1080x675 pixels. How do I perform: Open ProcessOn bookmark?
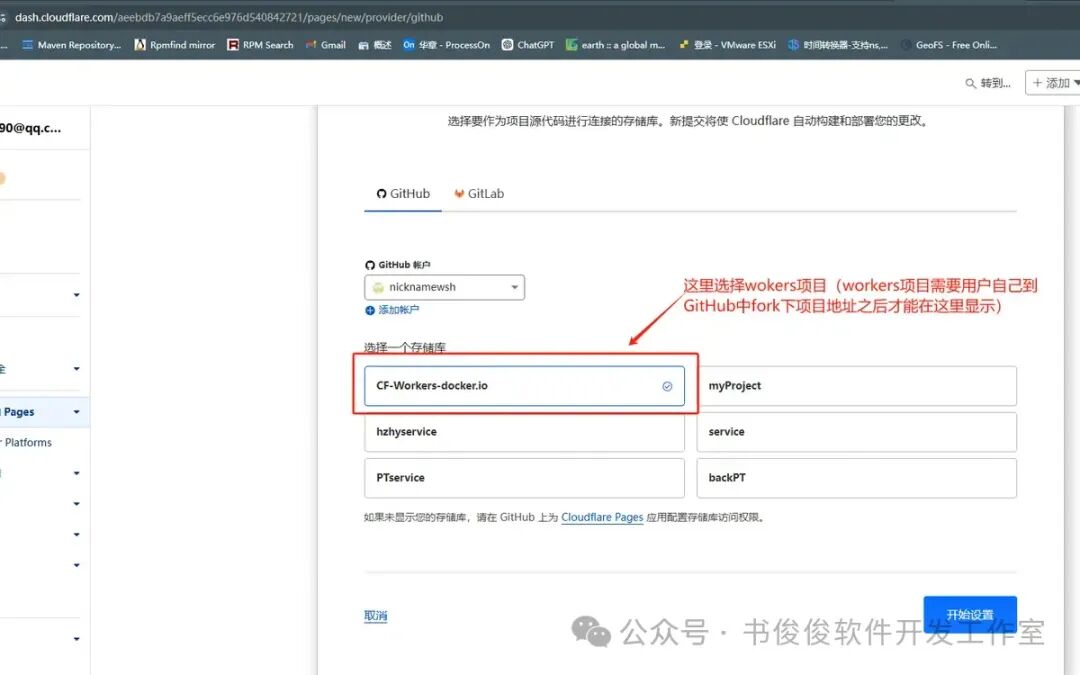point(446,45)
